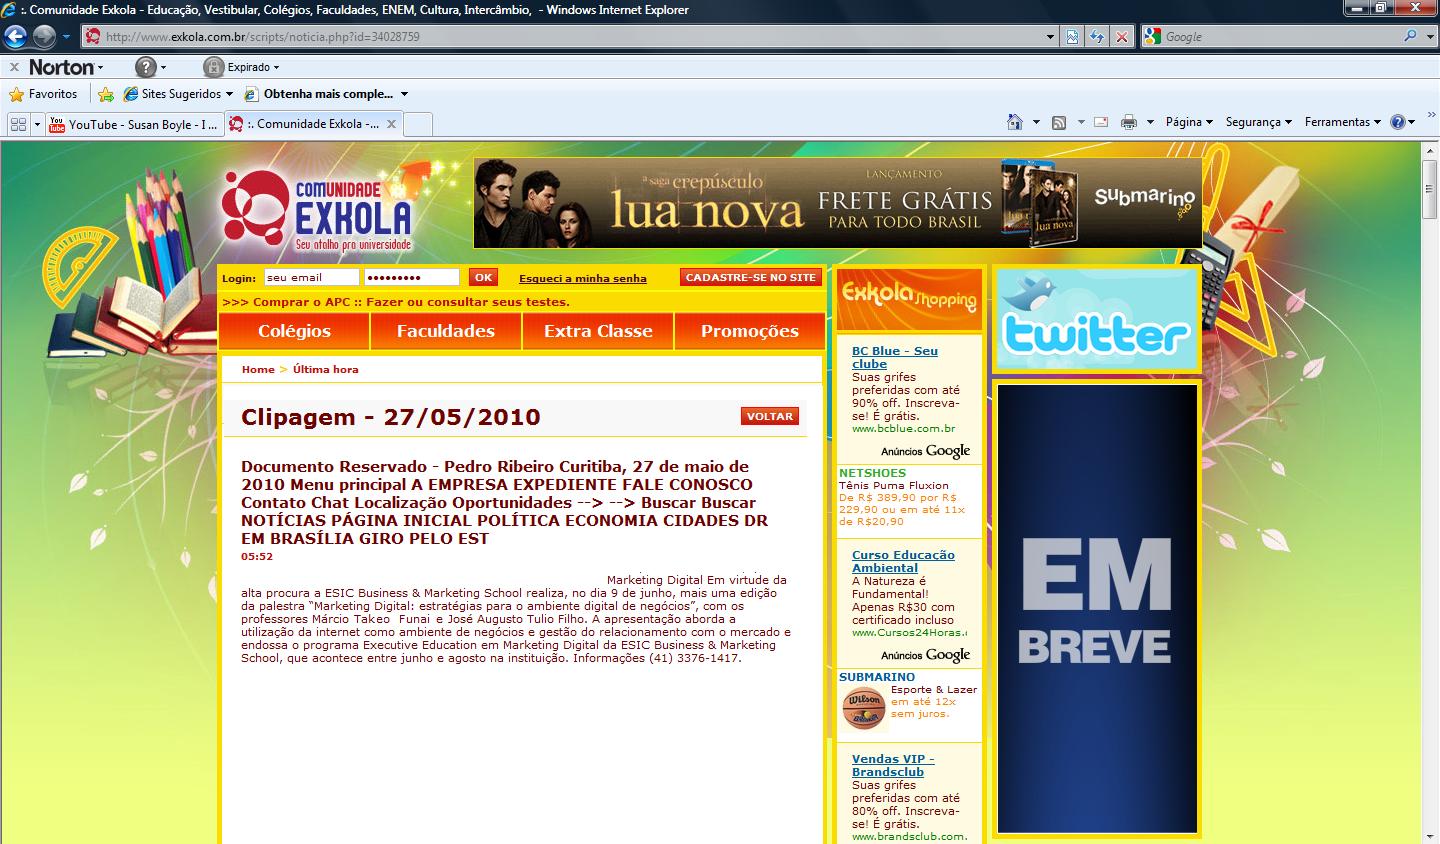
Task: Click the 'EM BREVE' blue banner
Action: [x=1097, y=608]
